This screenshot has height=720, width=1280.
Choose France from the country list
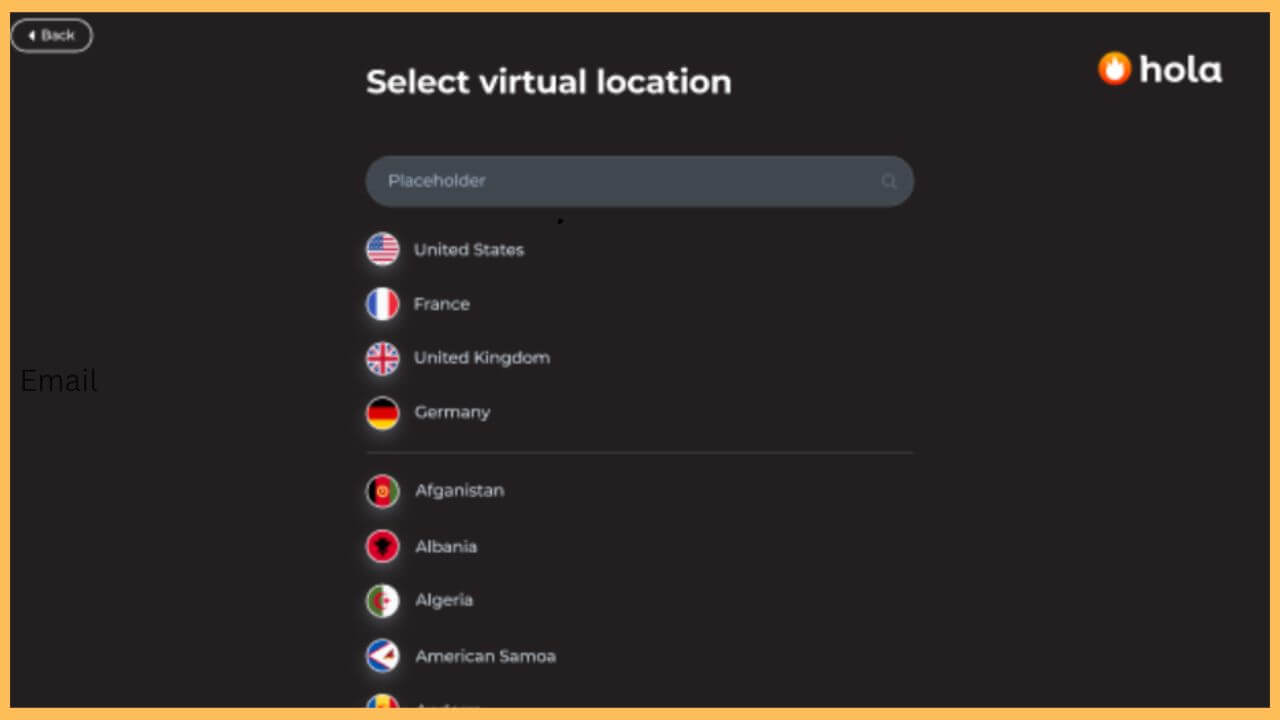pyautogui.click(x=441, y=303)
